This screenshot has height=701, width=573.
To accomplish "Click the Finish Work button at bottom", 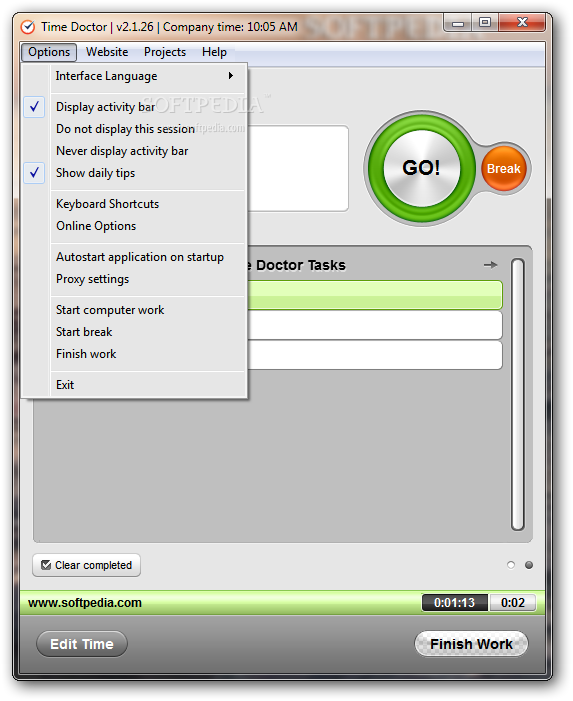I will pyautogui.click(x=471, y=644).
